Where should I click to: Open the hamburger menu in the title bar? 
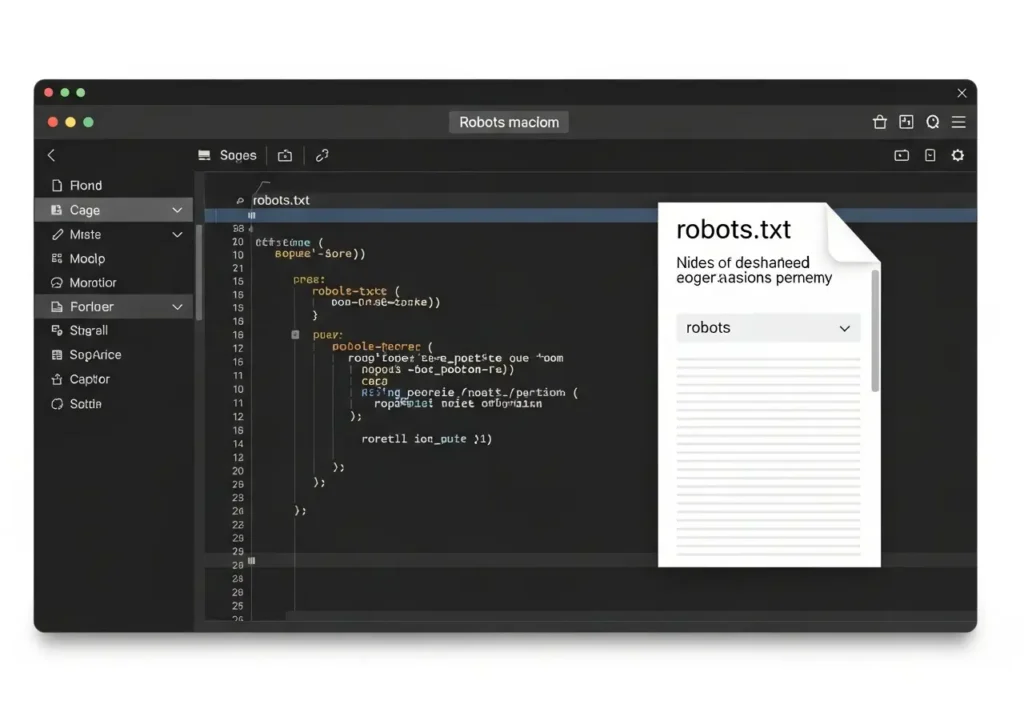coord(958,121)
